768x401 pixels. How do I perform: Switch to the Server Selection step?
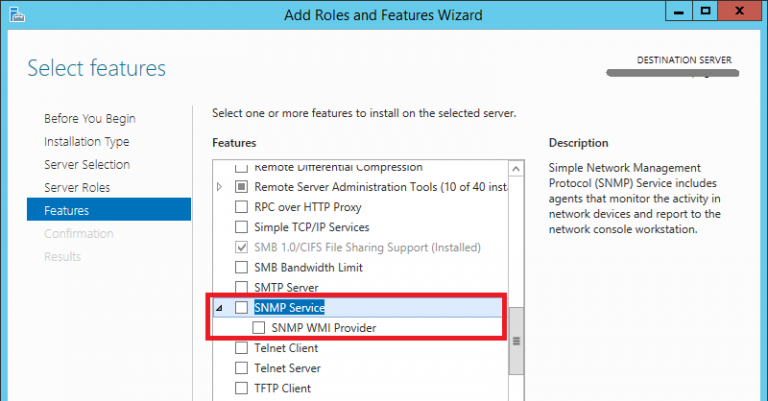tap(87, 165)
